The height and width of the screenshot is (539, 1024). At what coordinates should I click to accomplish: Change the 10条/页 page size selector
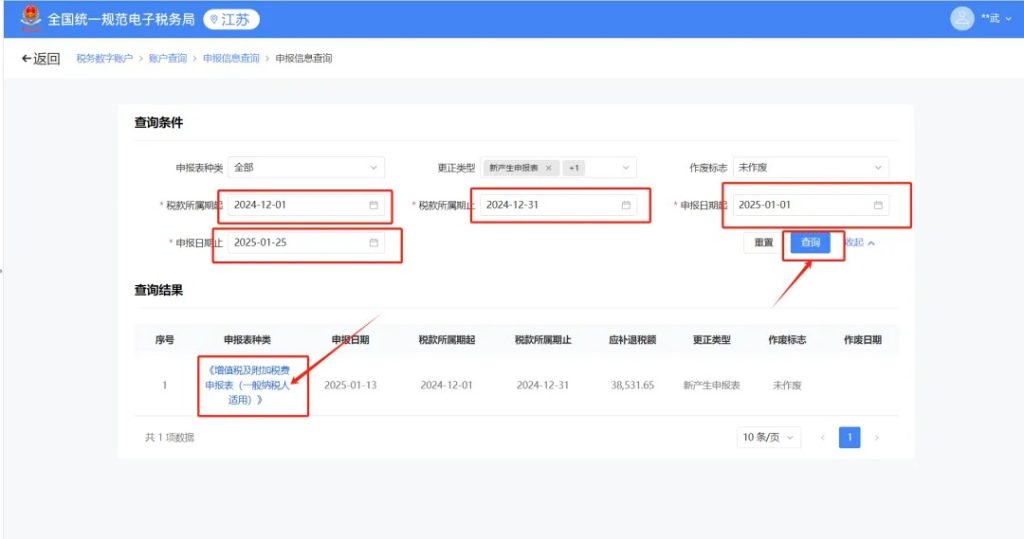(x=769, y=438)
